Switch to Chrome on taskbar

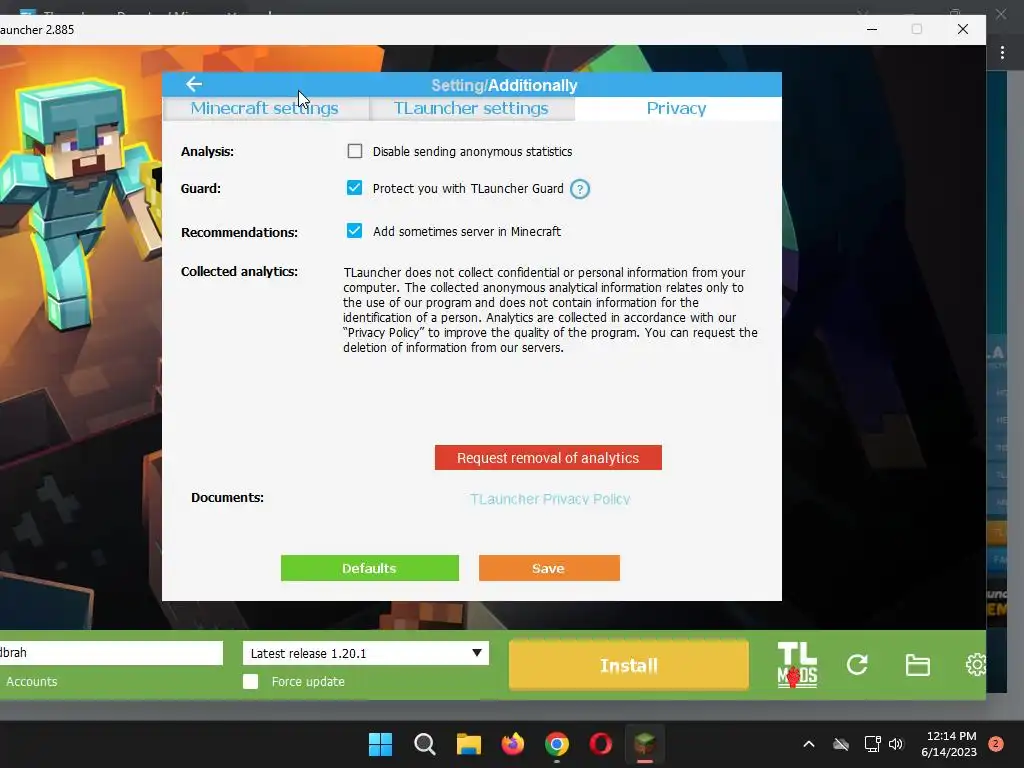coord(557,744)
